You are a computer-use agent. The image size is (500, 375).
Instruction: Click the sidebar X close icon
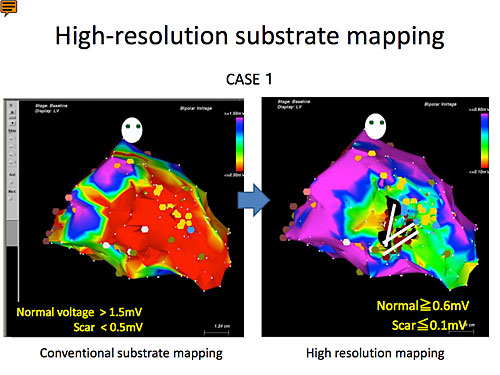[x=11, y=105]
